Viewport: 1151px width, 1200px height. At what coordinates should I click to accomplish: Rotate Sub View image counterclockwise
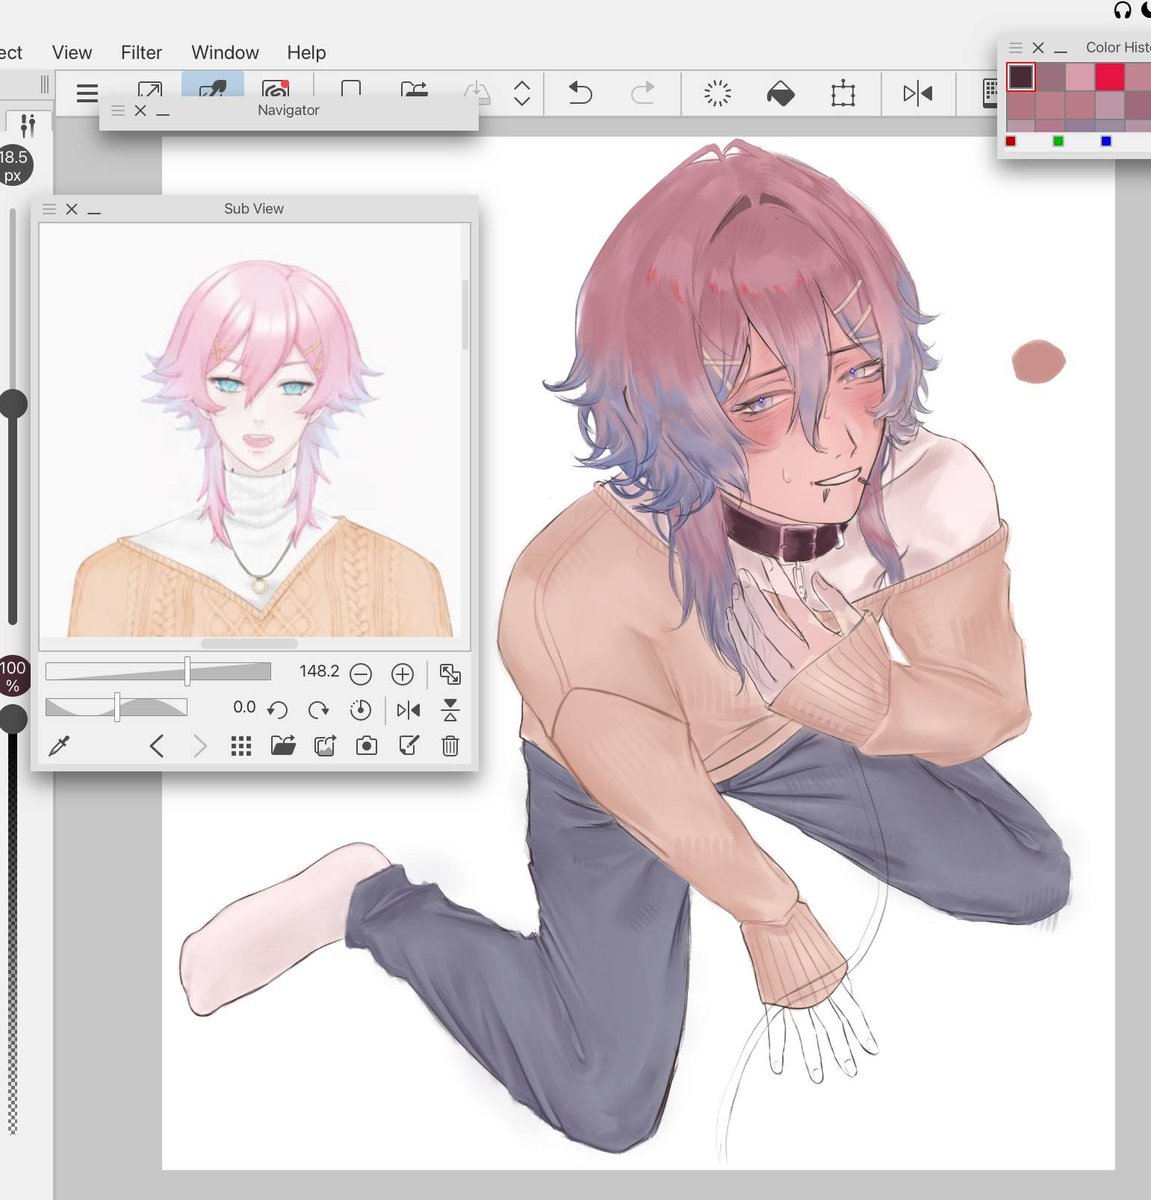tap(277, 710)
